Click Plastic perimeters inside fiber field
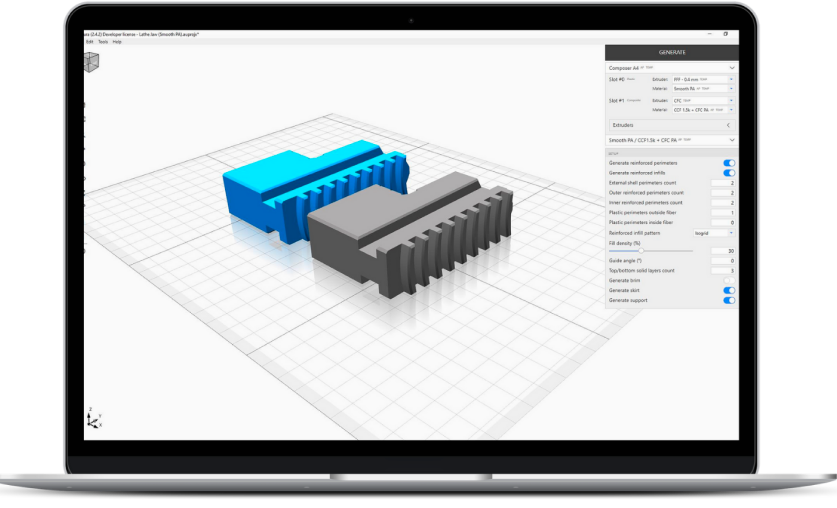 click(723, 223)
